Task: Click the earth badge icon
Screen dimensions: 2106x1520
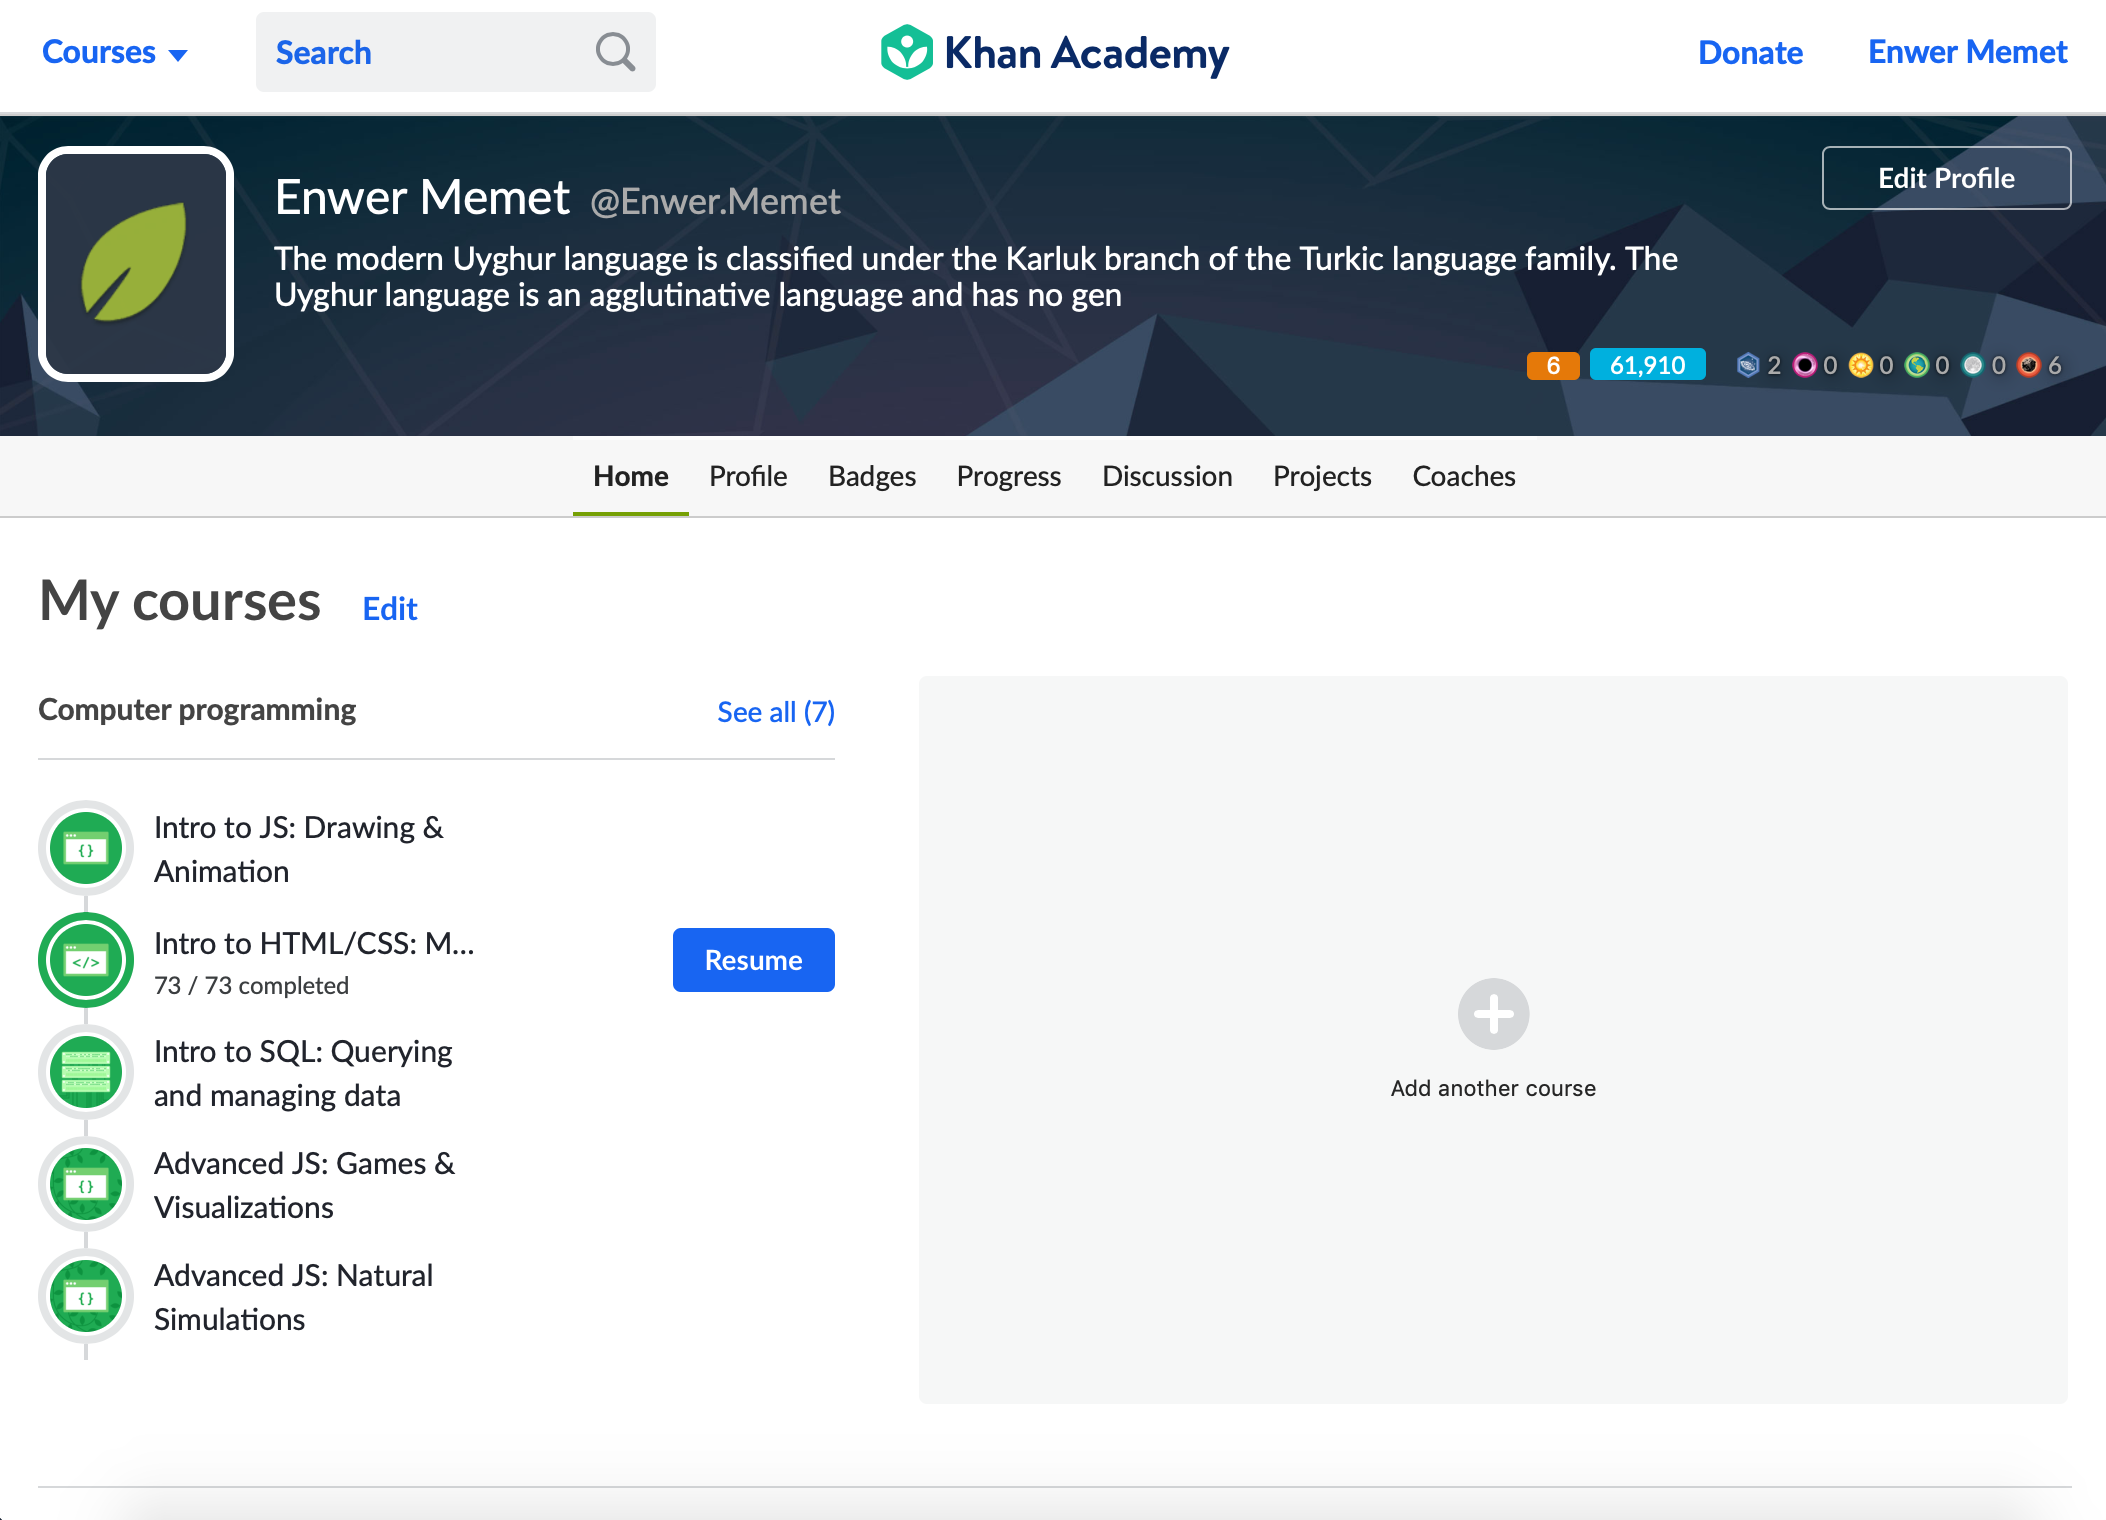Action: coord(1916,365)
